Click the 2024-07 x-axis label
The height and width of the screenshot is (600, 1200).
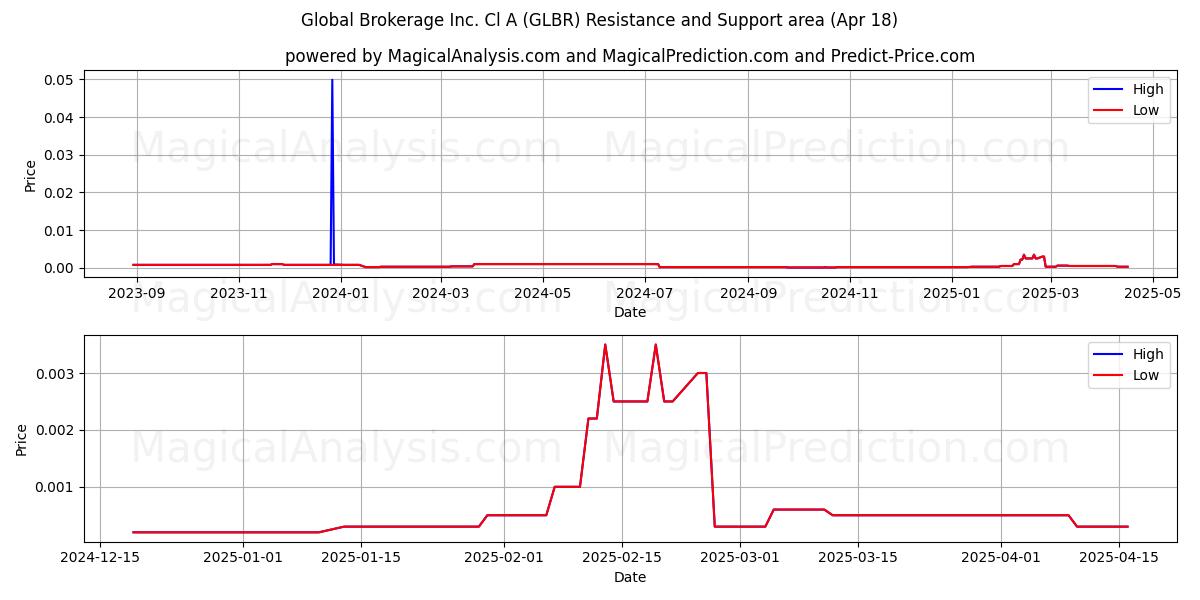(x=645, y=293)
